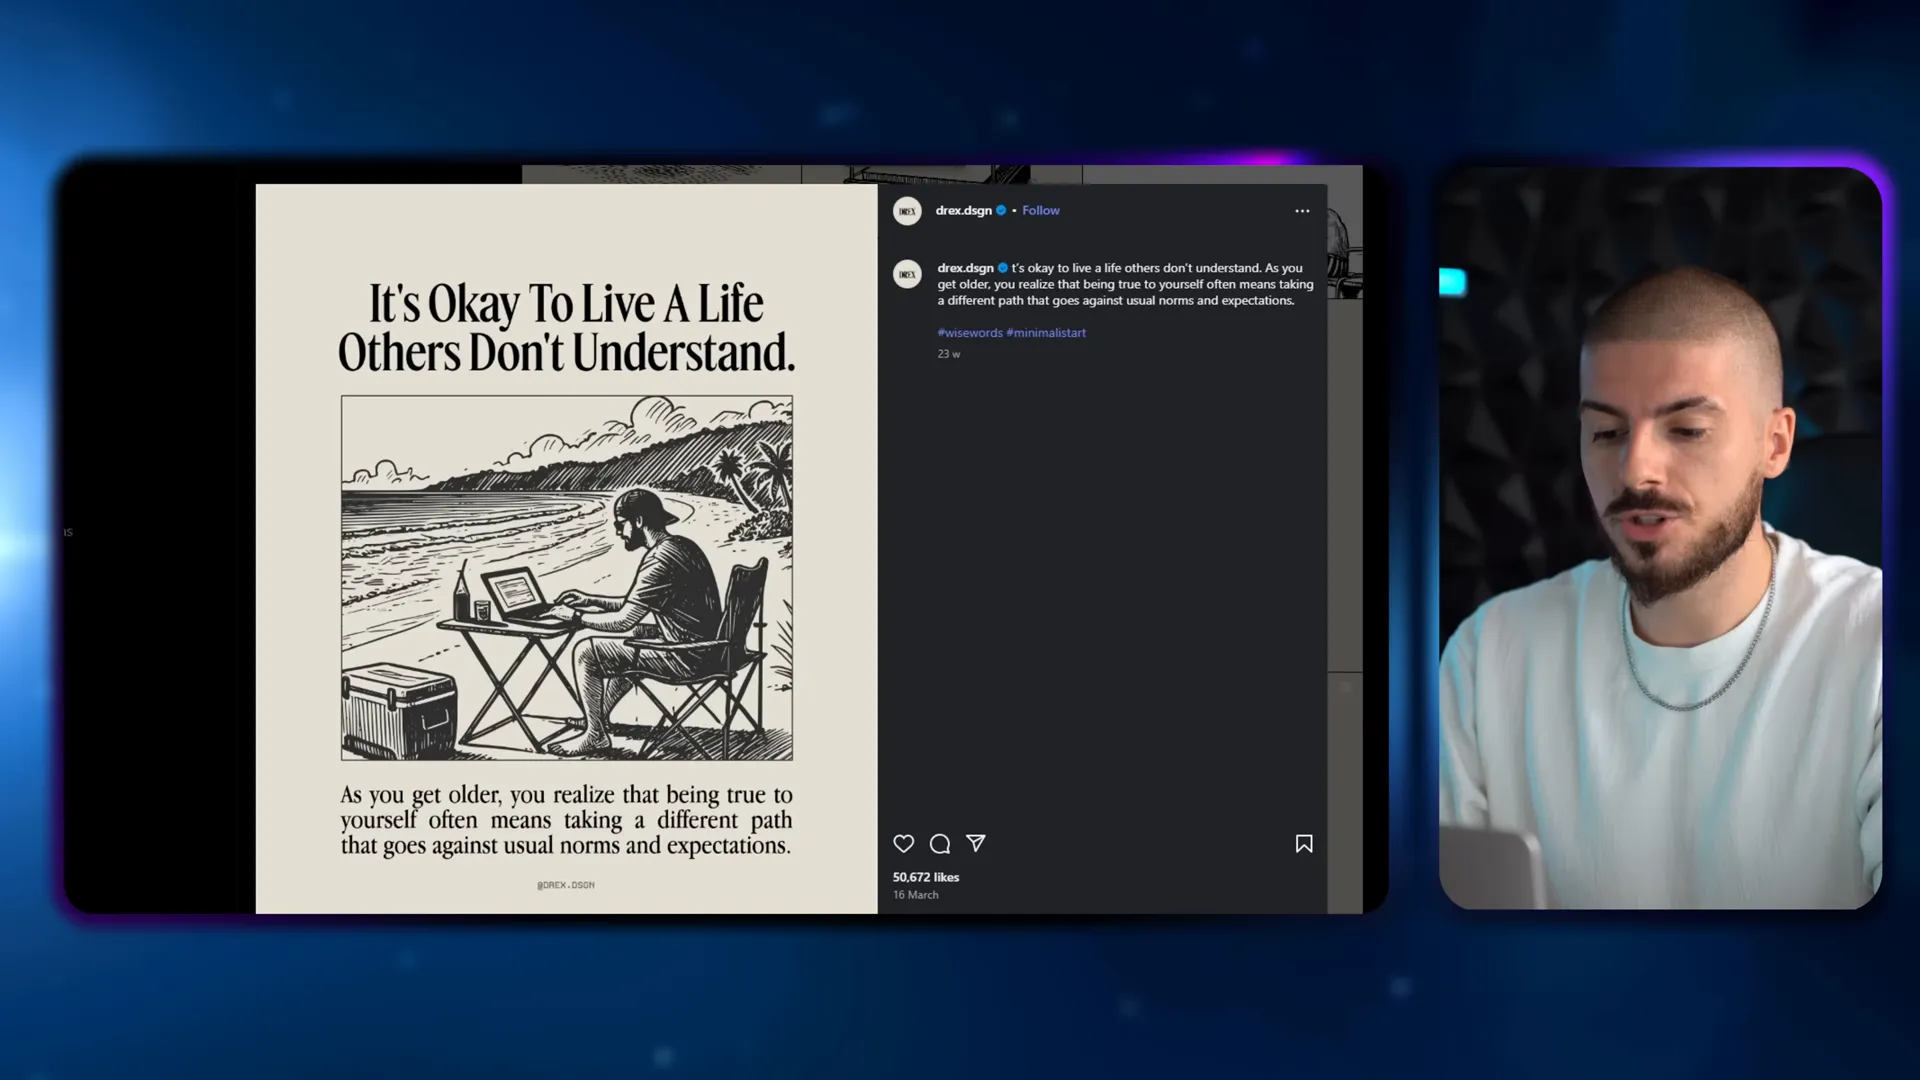
Task: Like the post with heart icon
Action: 903,844
